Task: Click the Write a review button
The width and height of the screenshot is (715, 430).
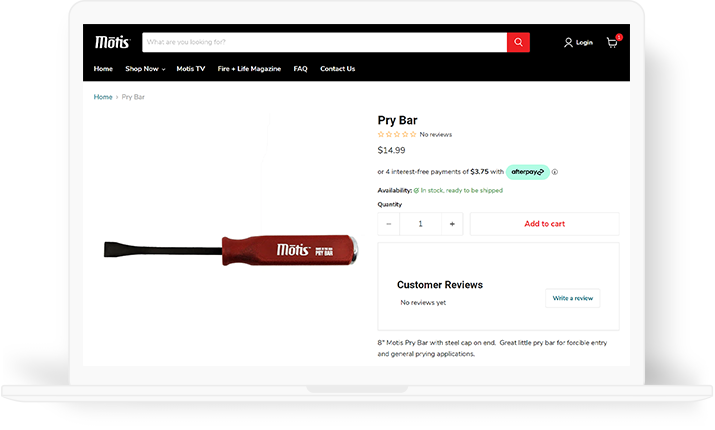Action: [x=573, y=298]
